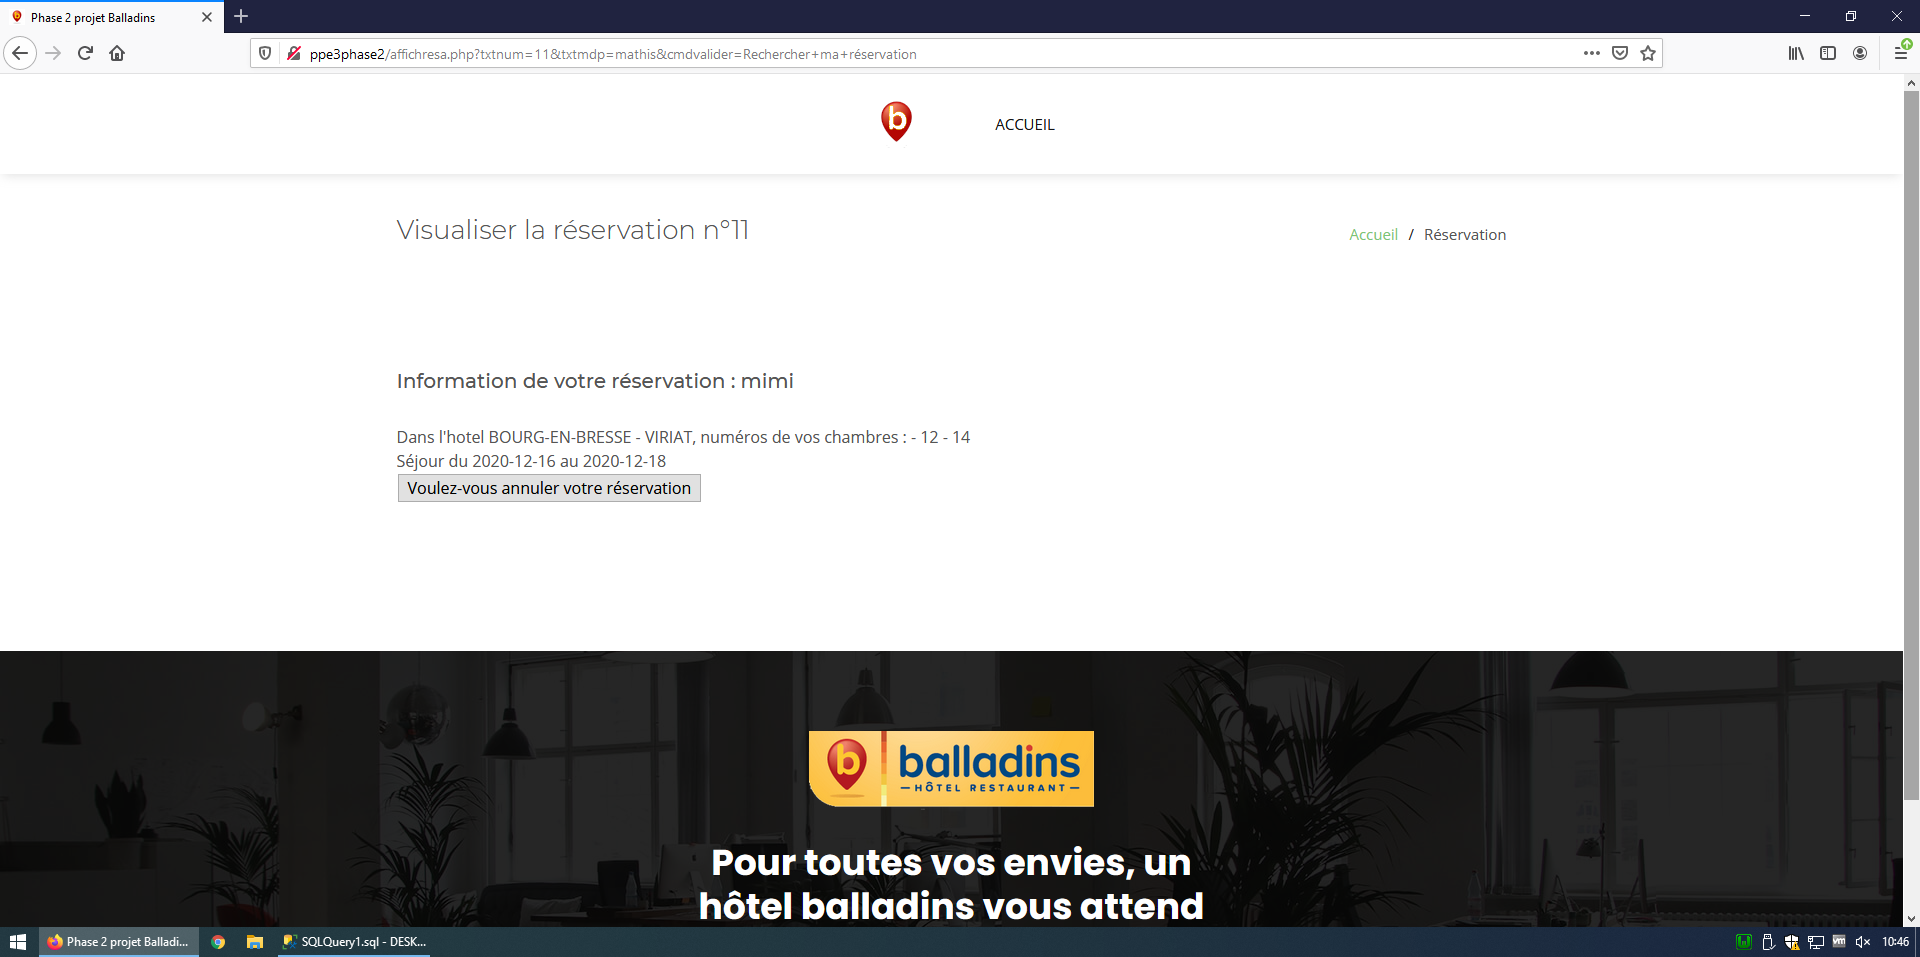Open page actions three-dot menu
Image resolution: width=1920 pixels, height=957 pixels.
[x=1591, y=53]
